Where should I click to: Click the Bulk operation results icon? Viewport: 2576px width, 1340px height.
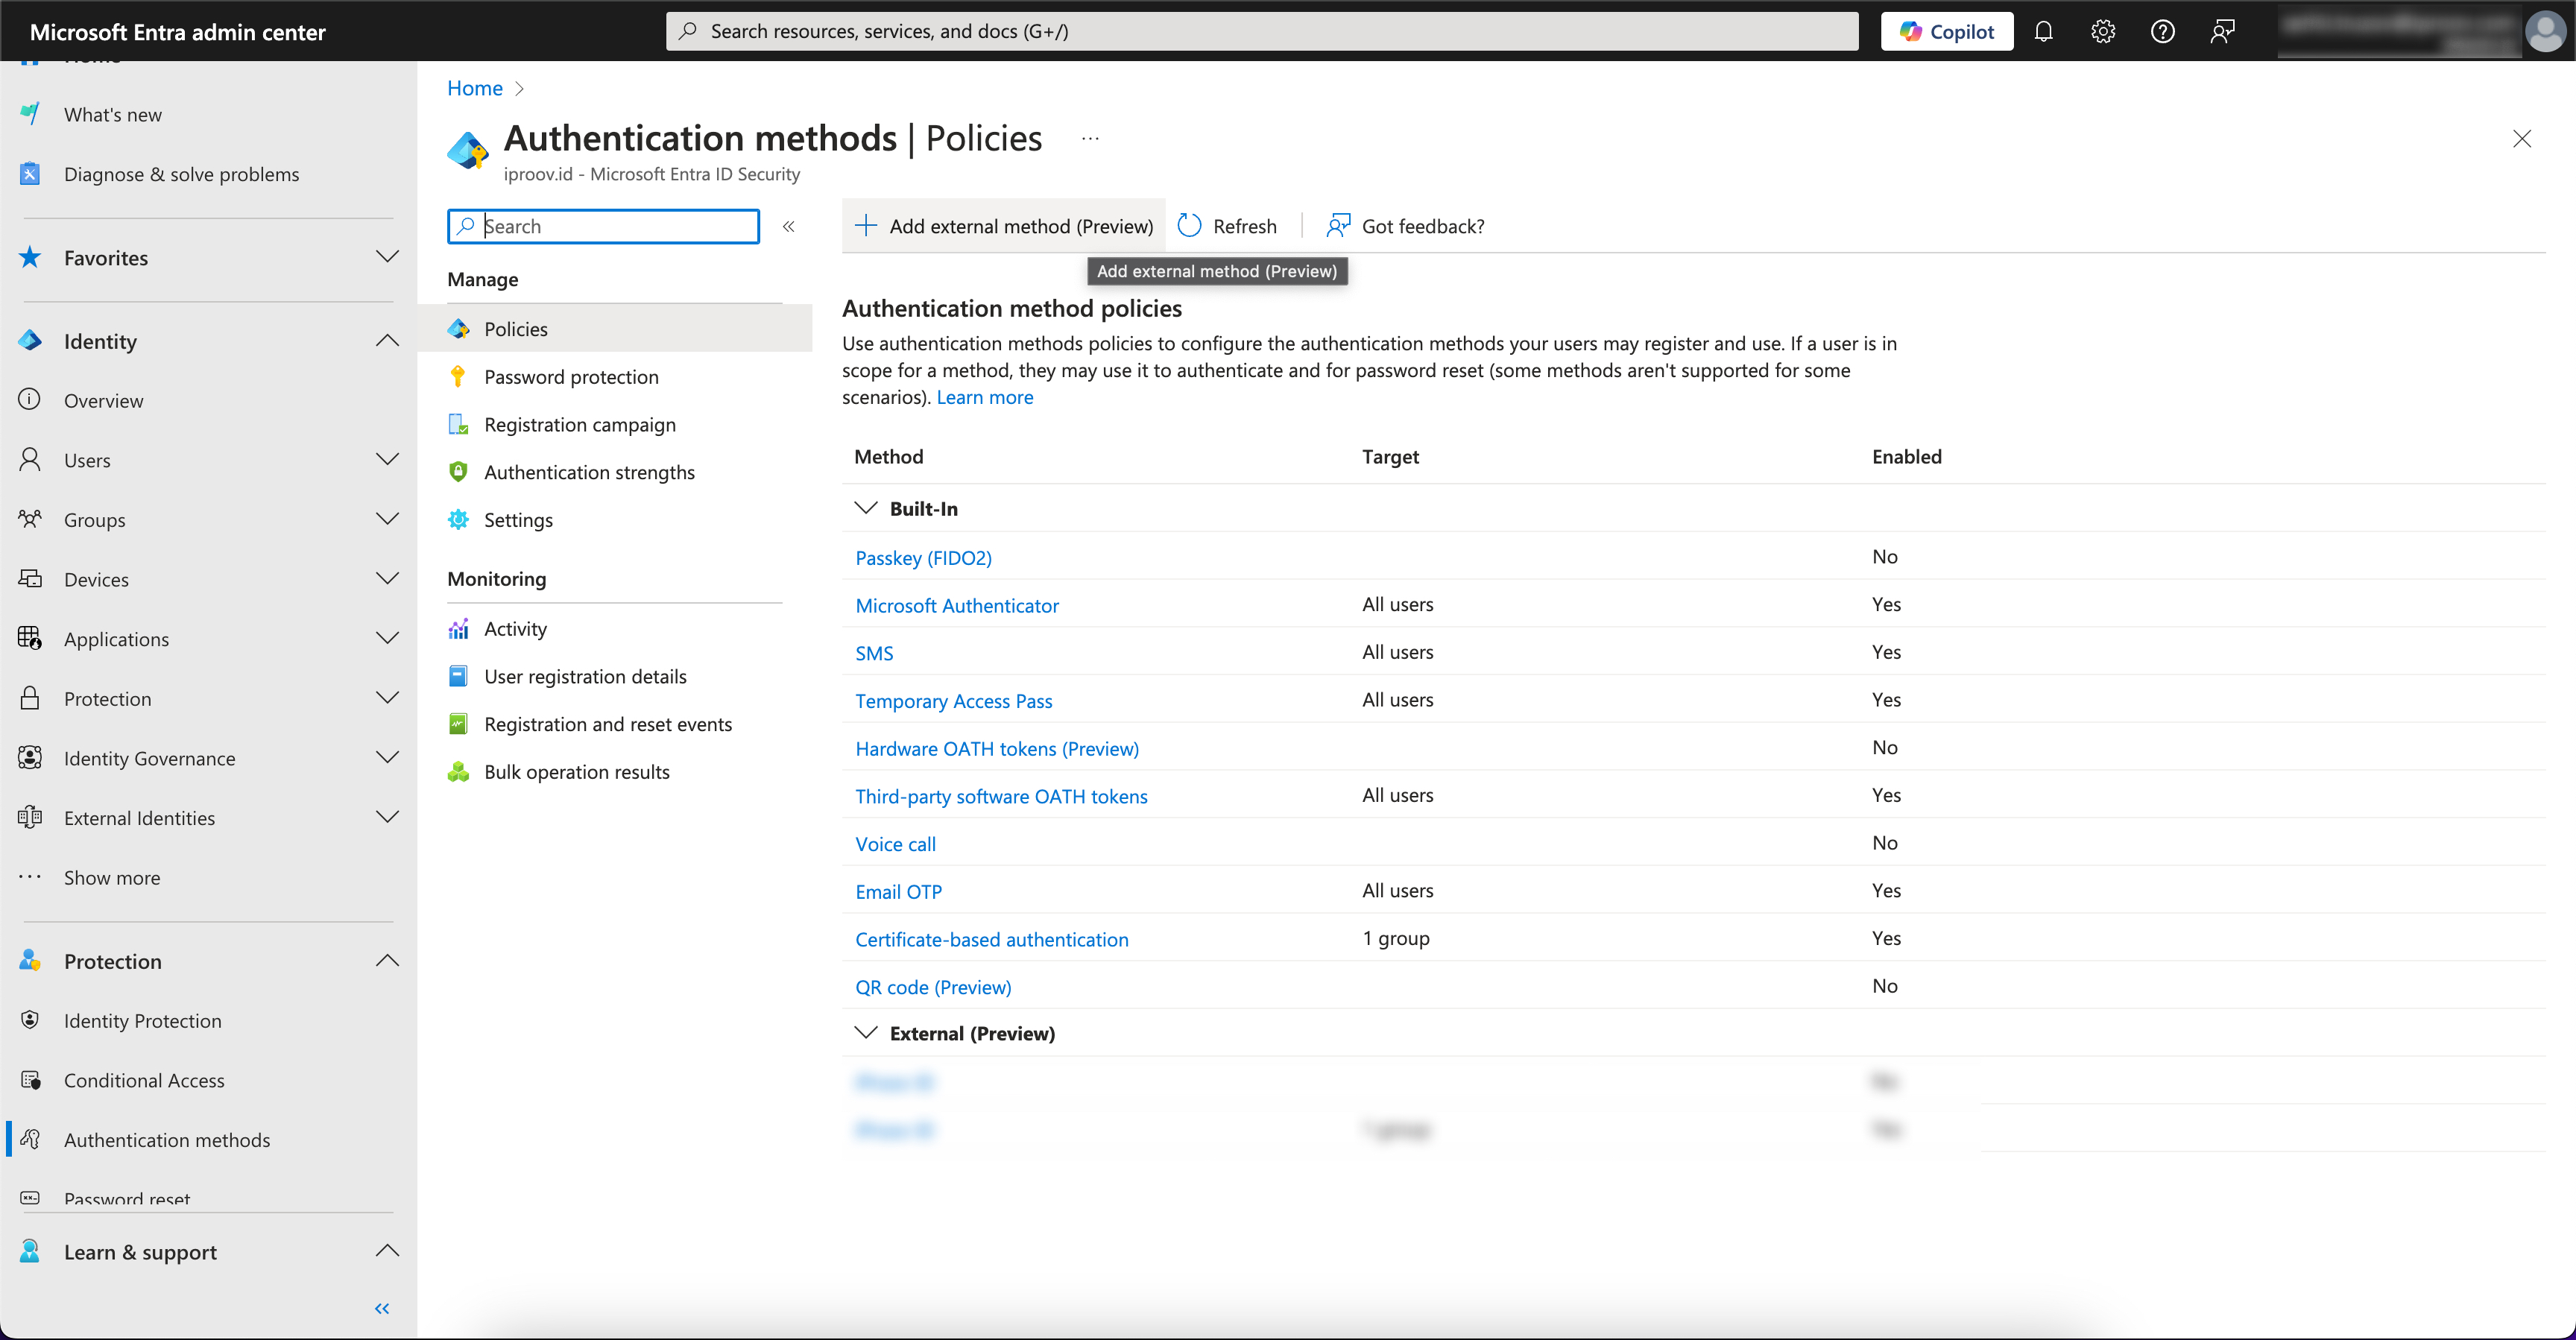[458, 771]
